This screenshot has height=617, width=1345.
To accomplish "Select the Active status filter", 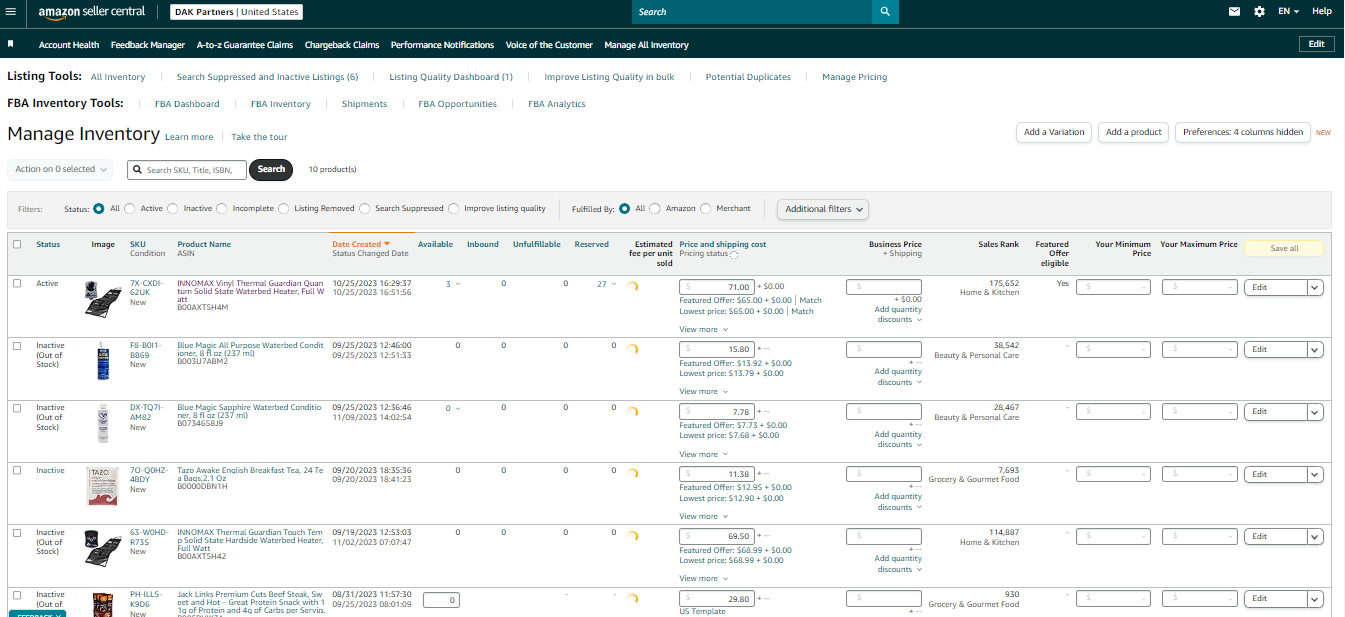I will click(x=129, y=209).
